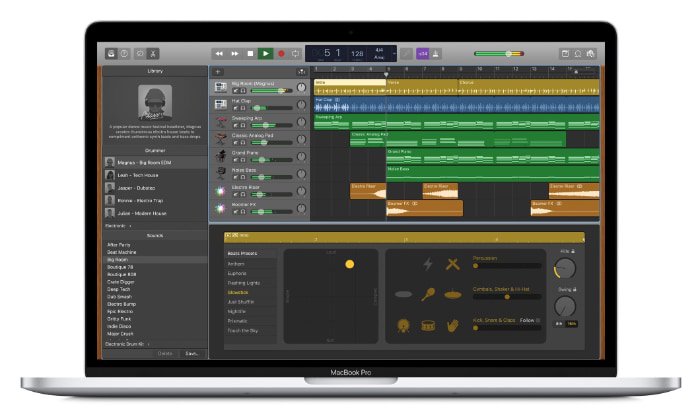Start playback with the green Play button
The image size is (700, 409).
pos(266,54)
